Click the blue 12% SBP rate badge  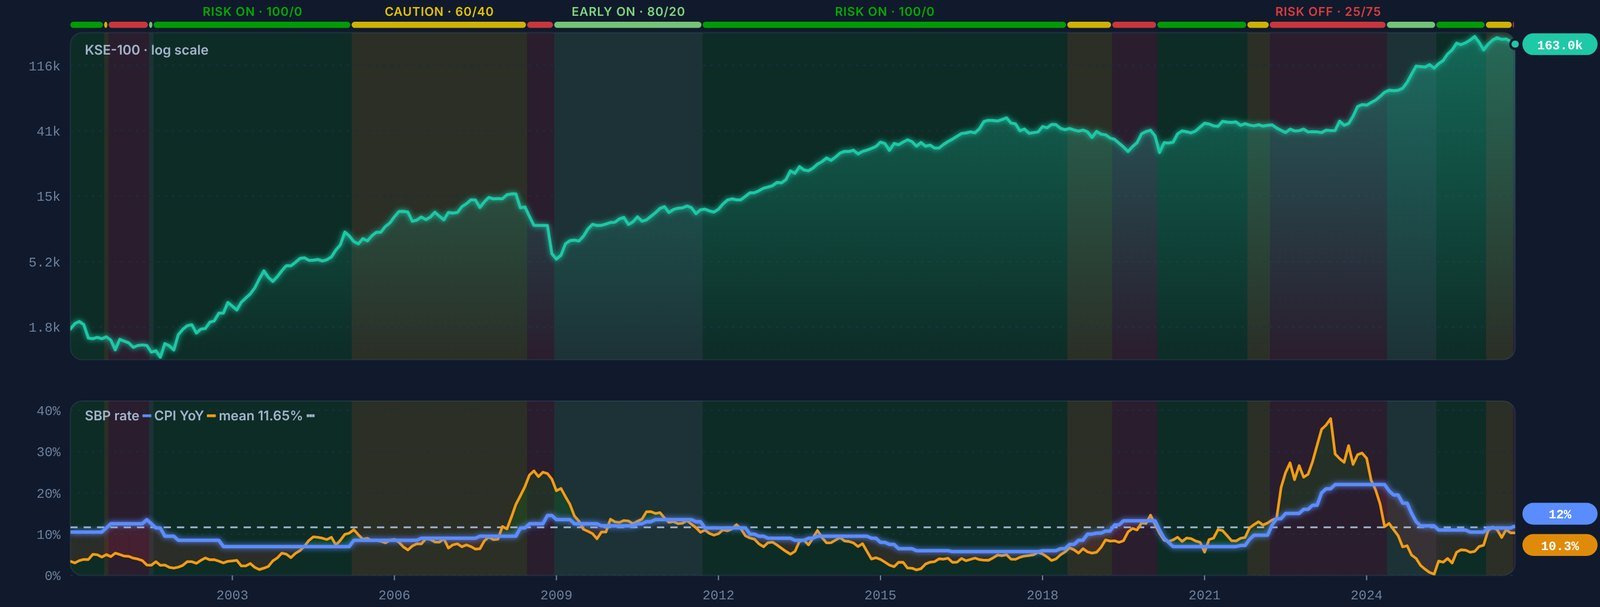click(x=1559, y=514)
